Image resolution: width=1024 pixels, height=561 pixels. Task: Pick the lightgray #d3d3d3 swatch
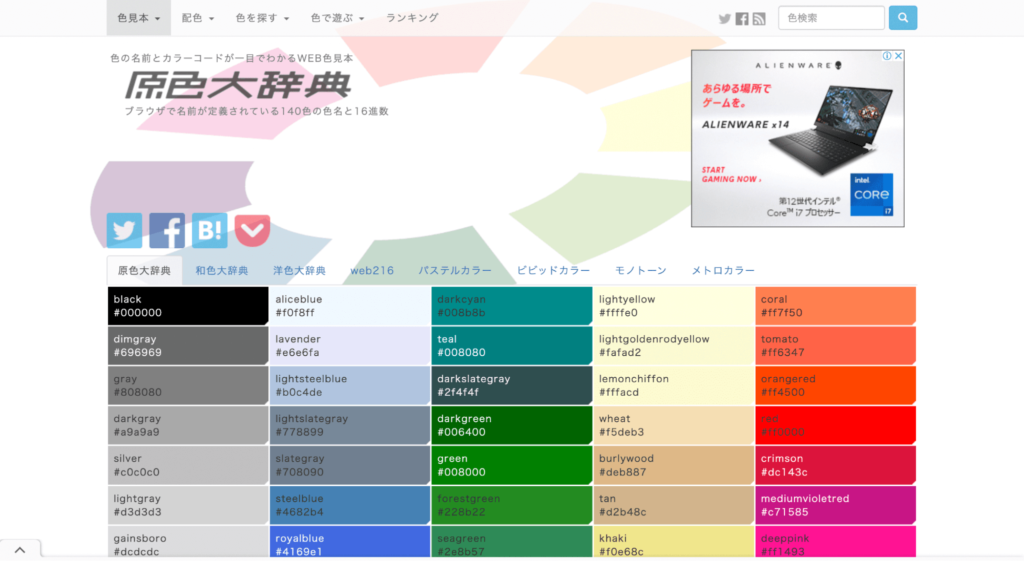click(x=187, y=505)
